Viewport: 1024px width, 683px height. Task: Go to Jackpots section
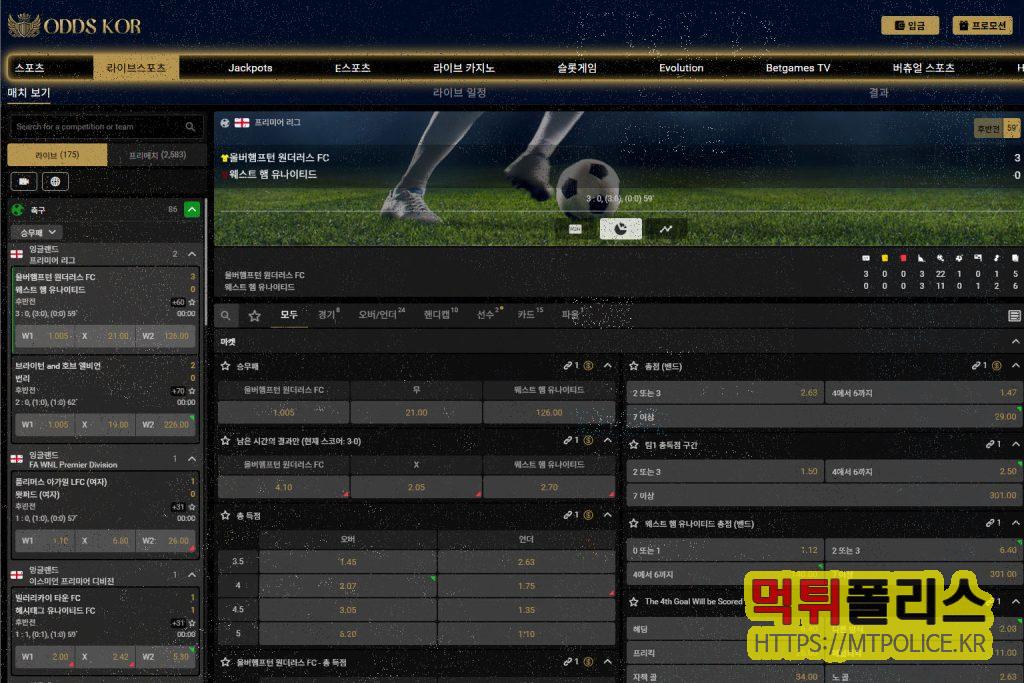[x=250, y=67]
